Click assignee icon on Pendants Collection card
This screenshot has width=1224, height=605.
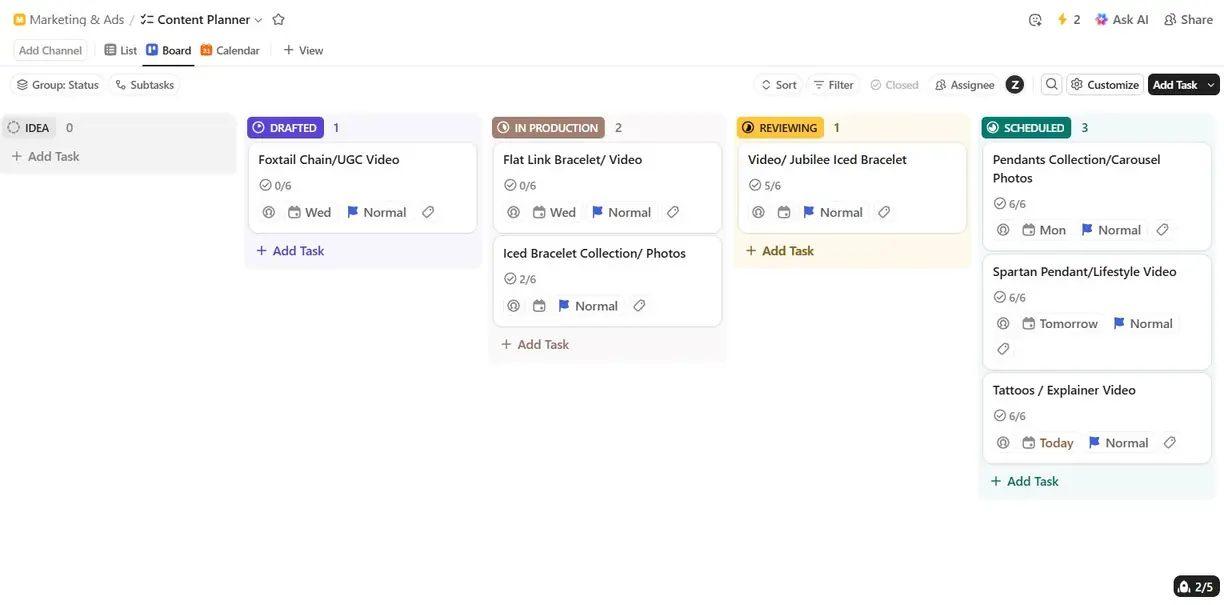(1003, 230)
